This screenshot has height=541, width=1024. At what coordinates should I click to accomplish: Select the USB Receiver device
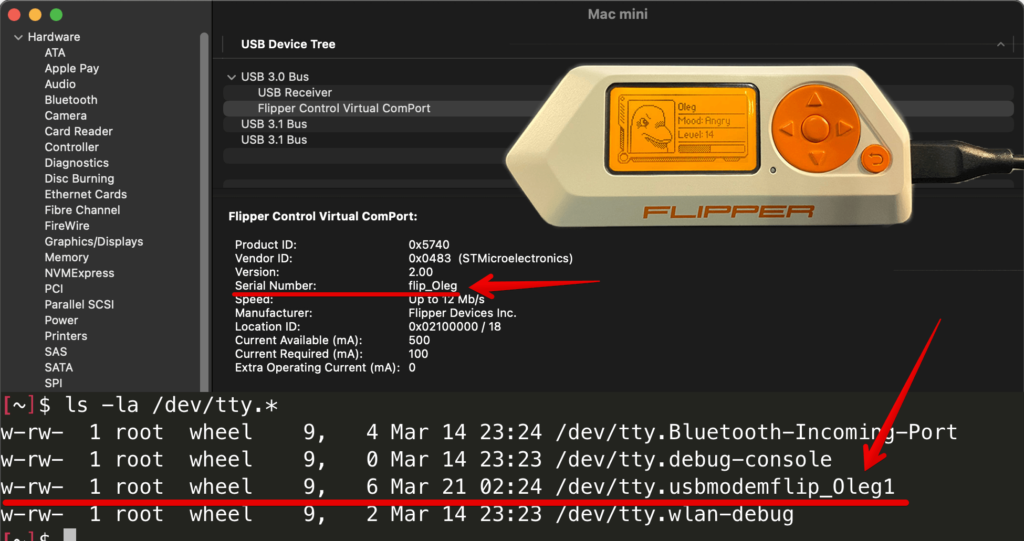pos(295,93)
